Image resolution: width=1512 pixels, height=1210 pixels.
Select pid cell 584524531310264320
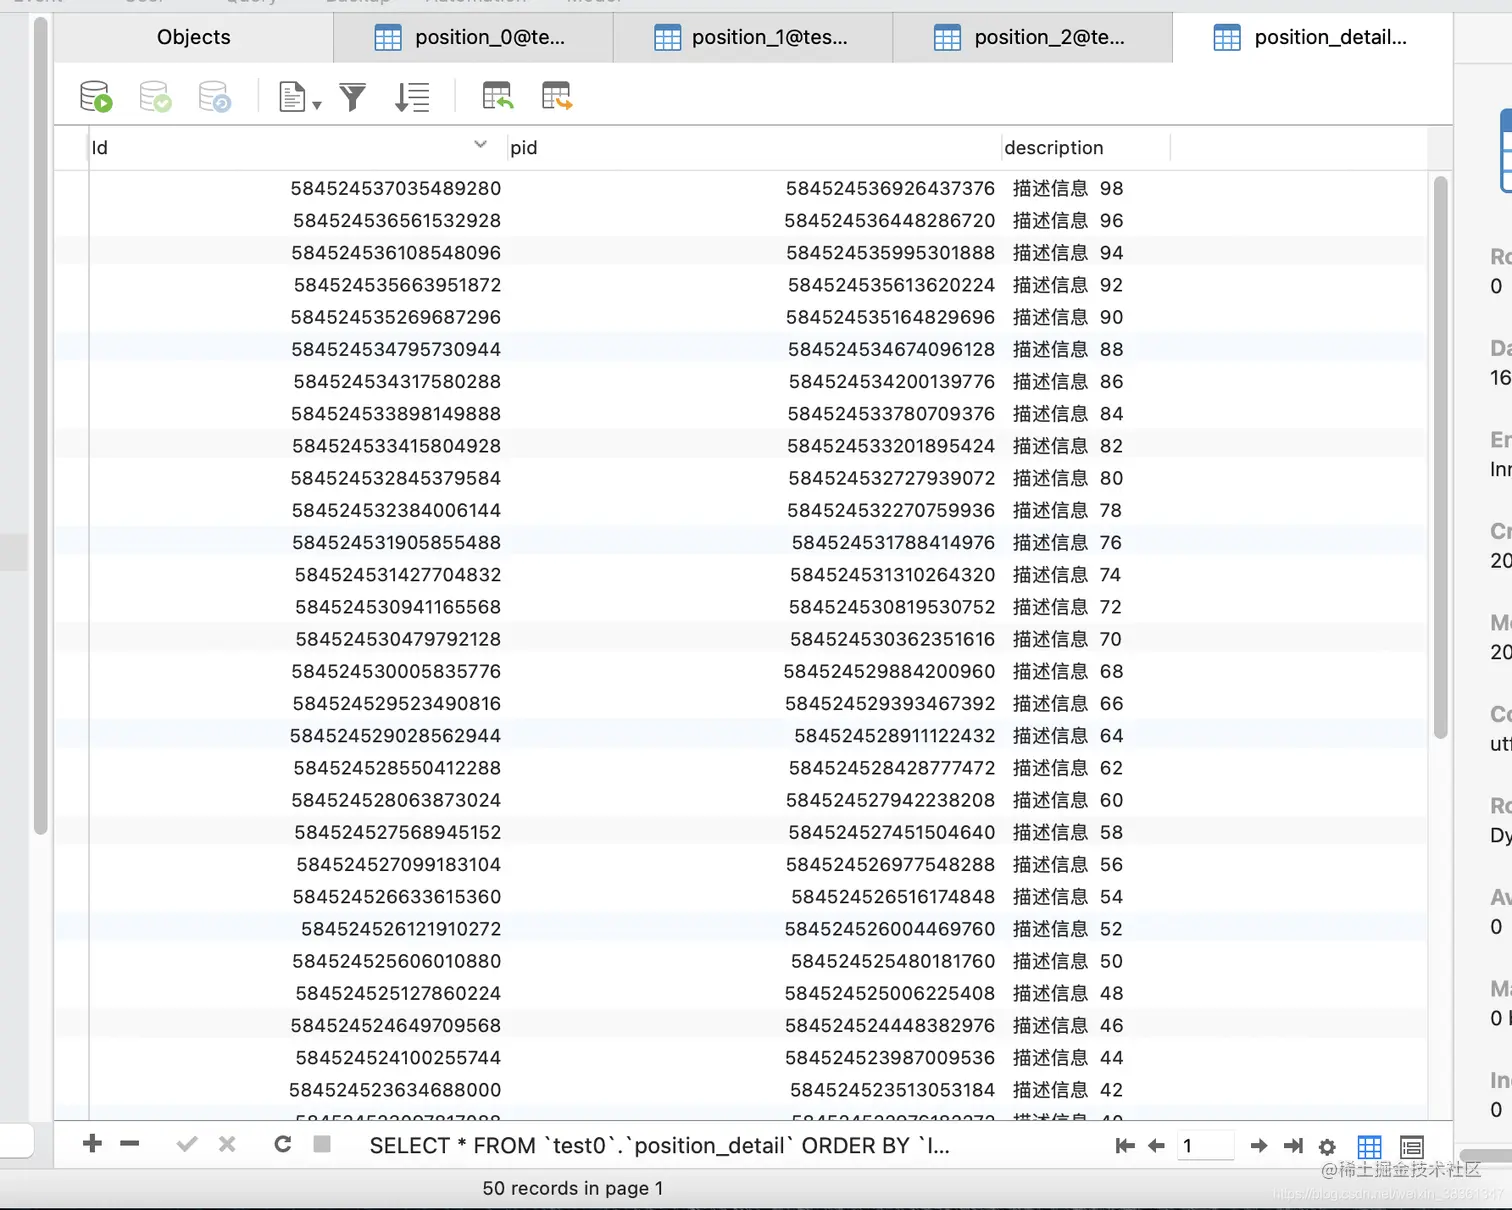pos(754,574)
